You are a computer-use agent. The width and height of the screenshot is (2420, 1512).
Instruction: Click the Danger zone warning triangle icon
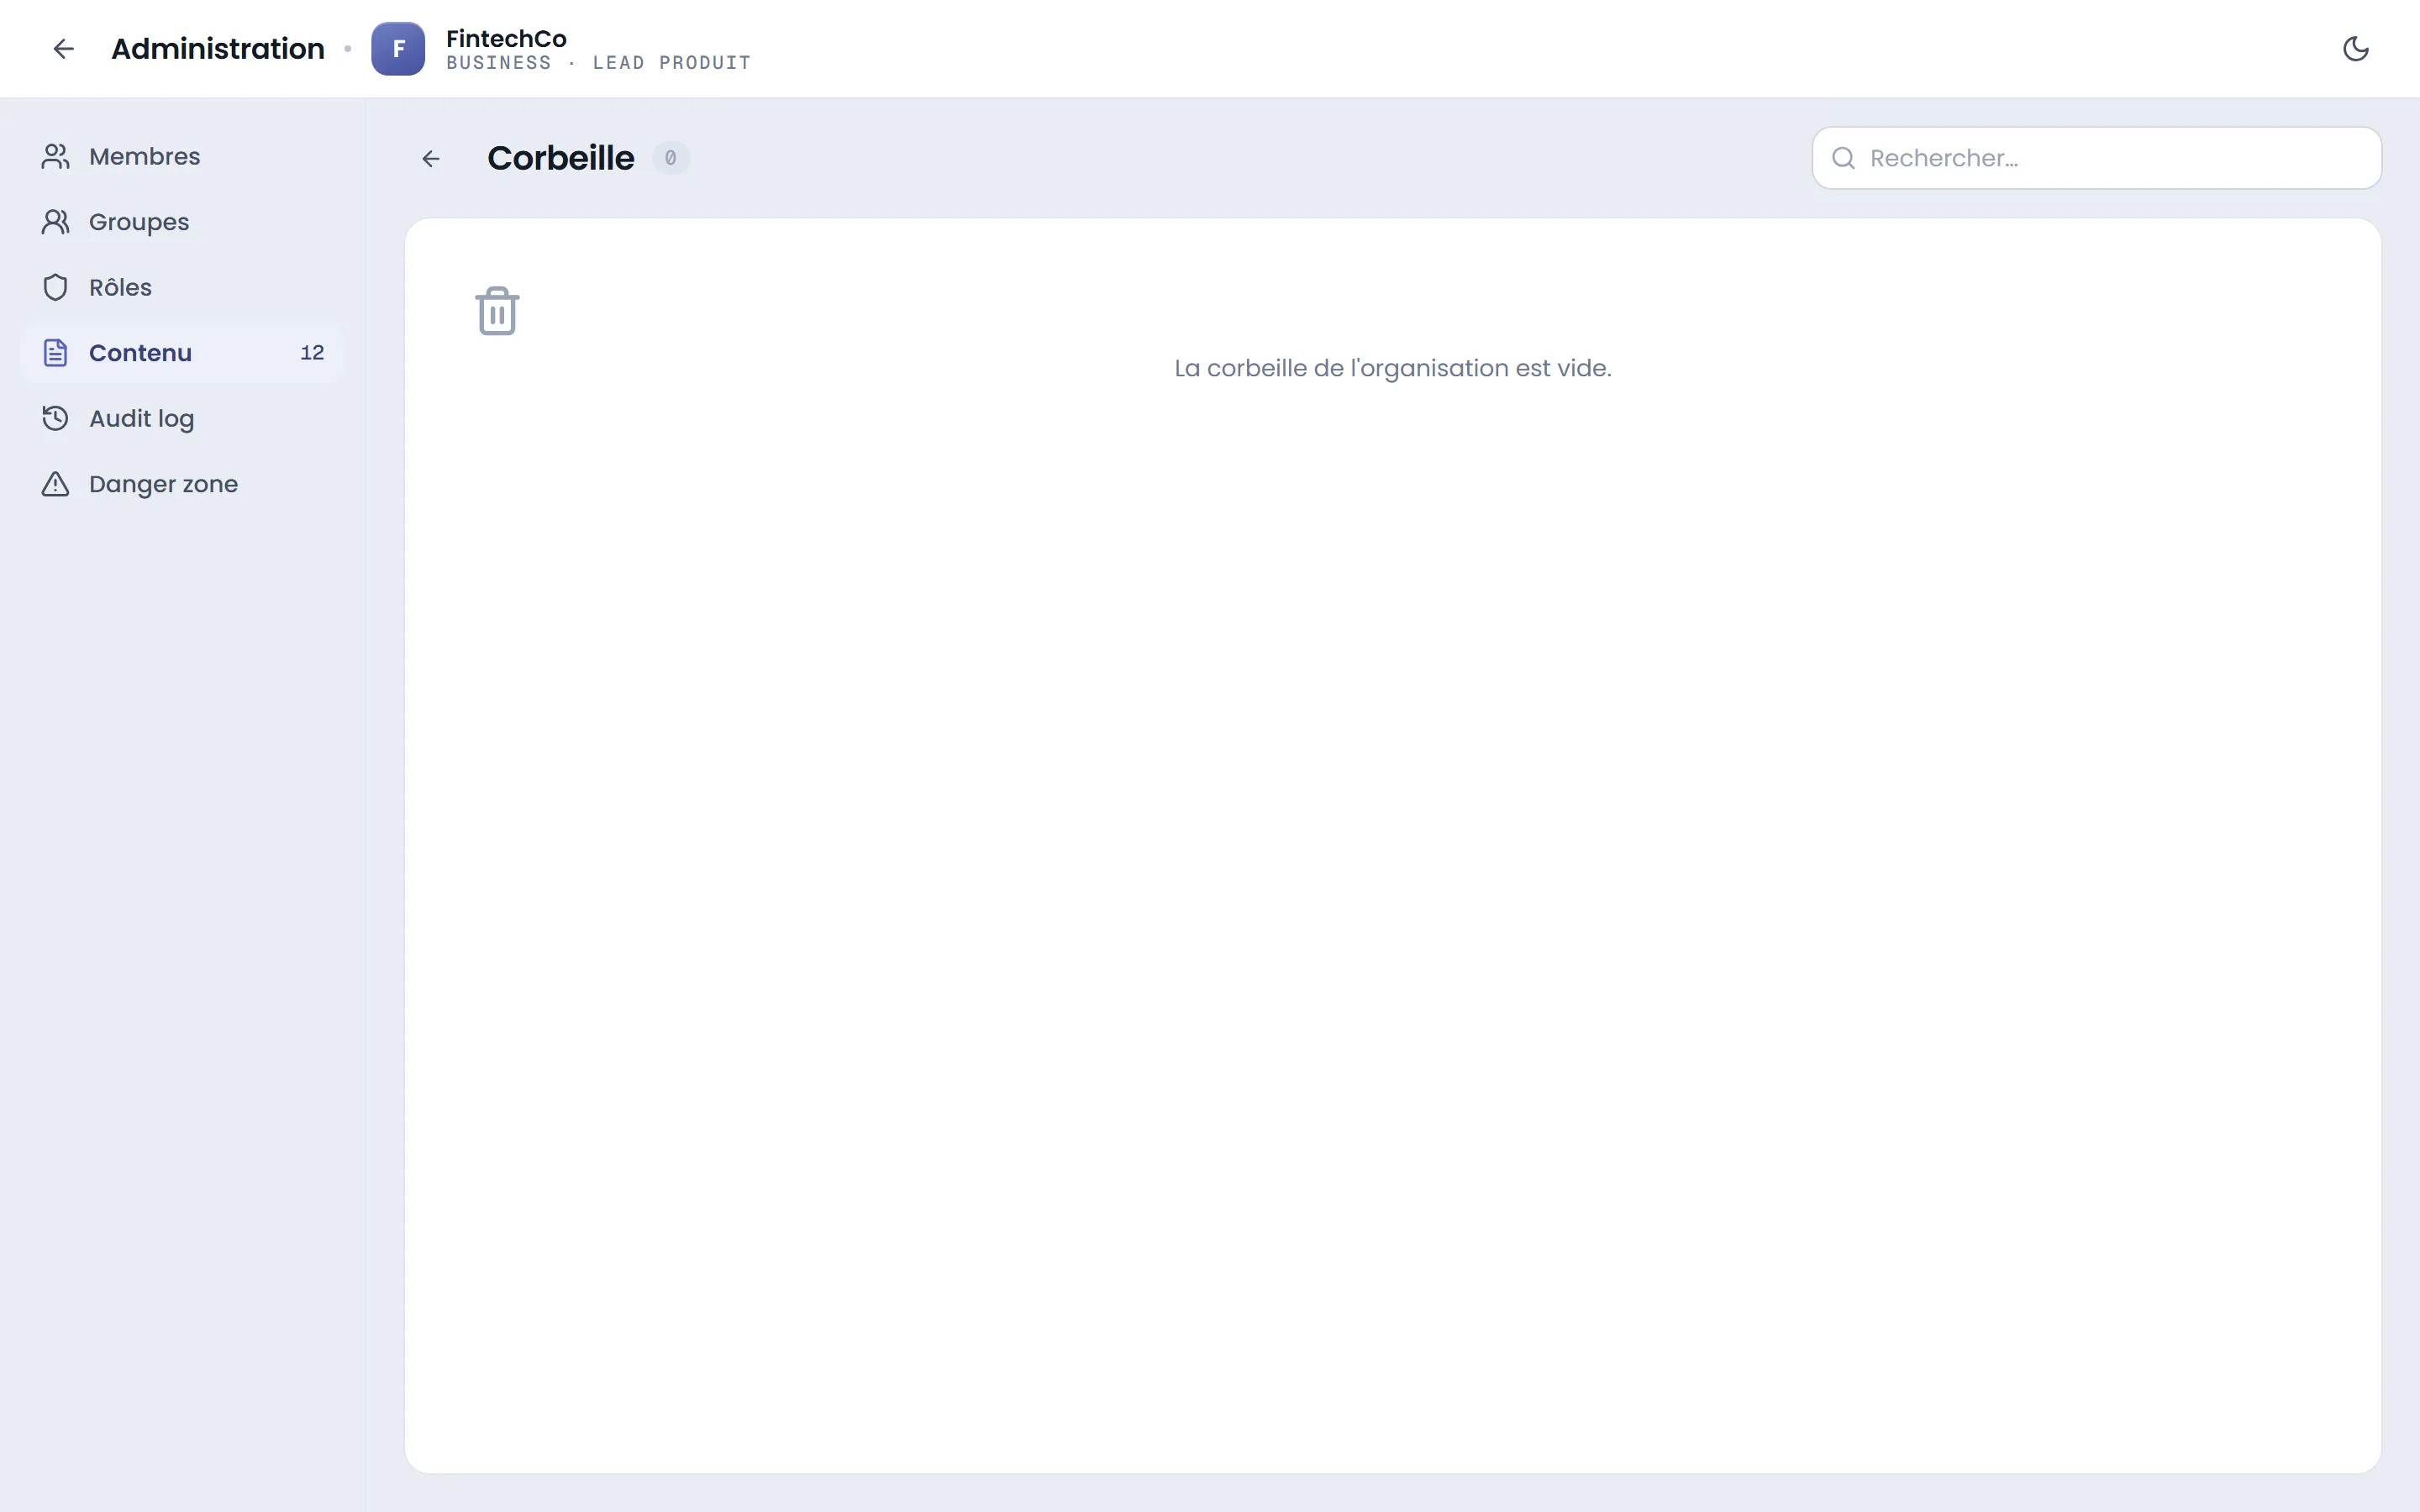click(56, 484)
